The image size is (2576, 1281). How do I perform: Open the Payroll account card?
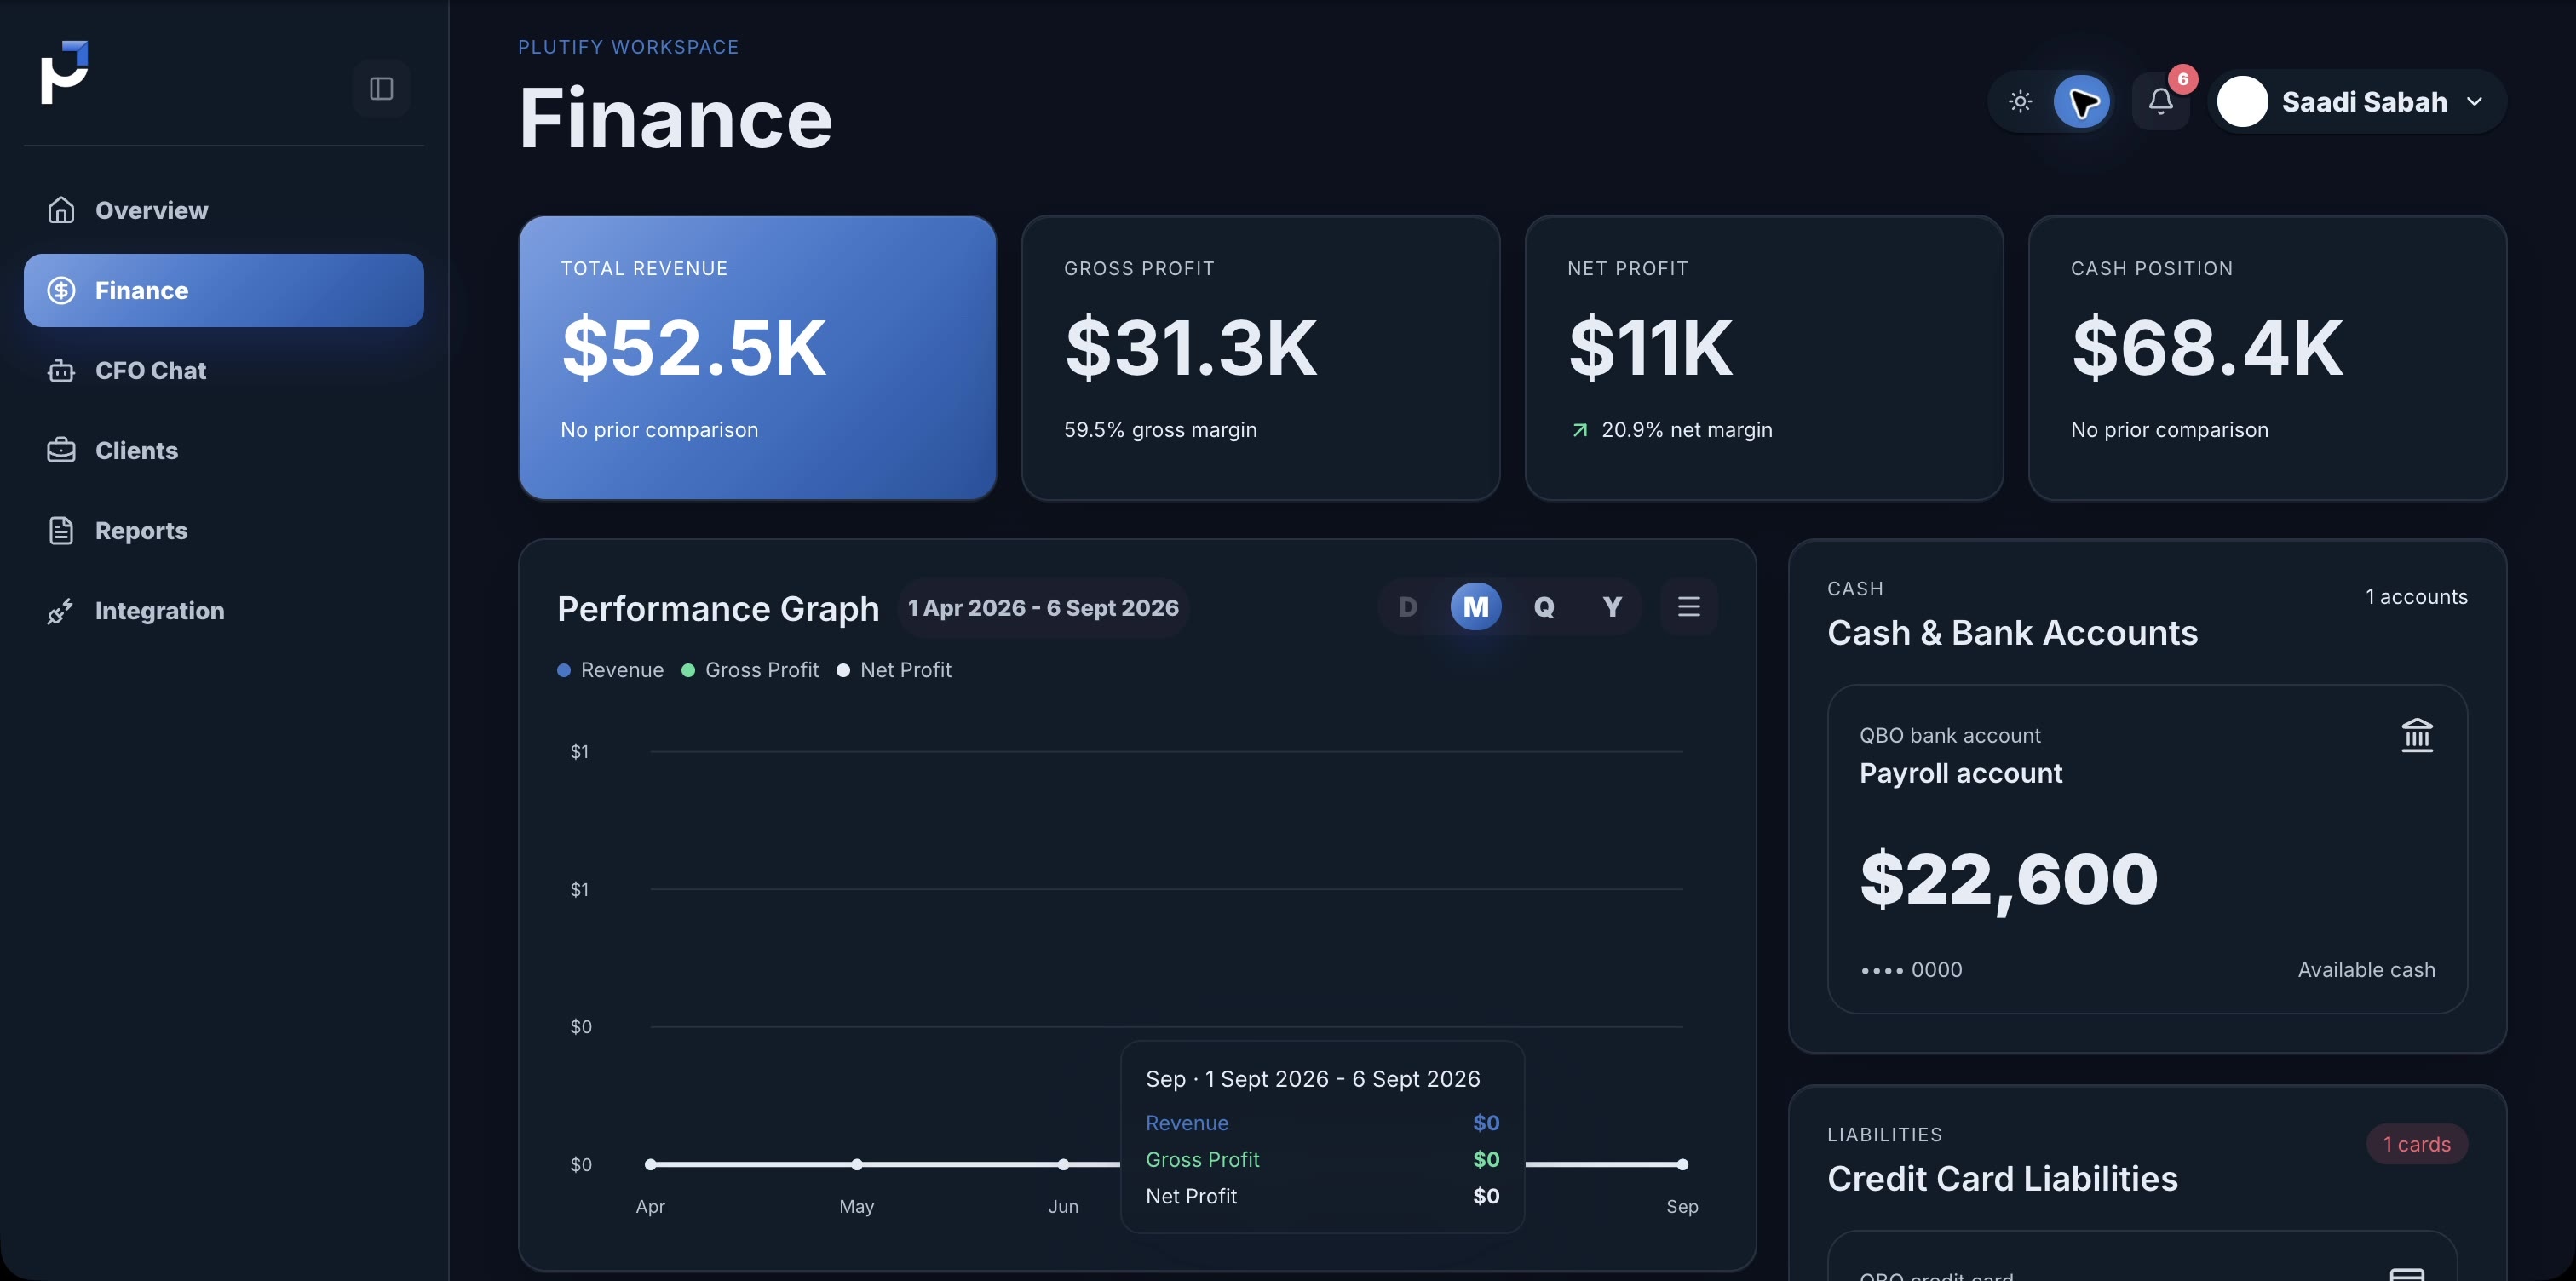click(x=2147, y=849)
